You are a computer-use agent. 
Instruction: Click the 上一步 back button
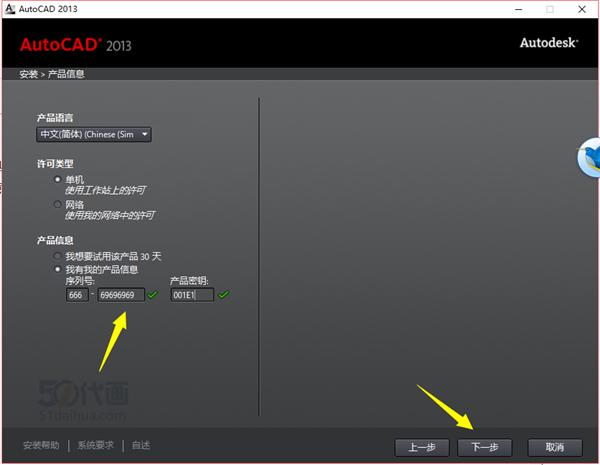tap(422, 447)
